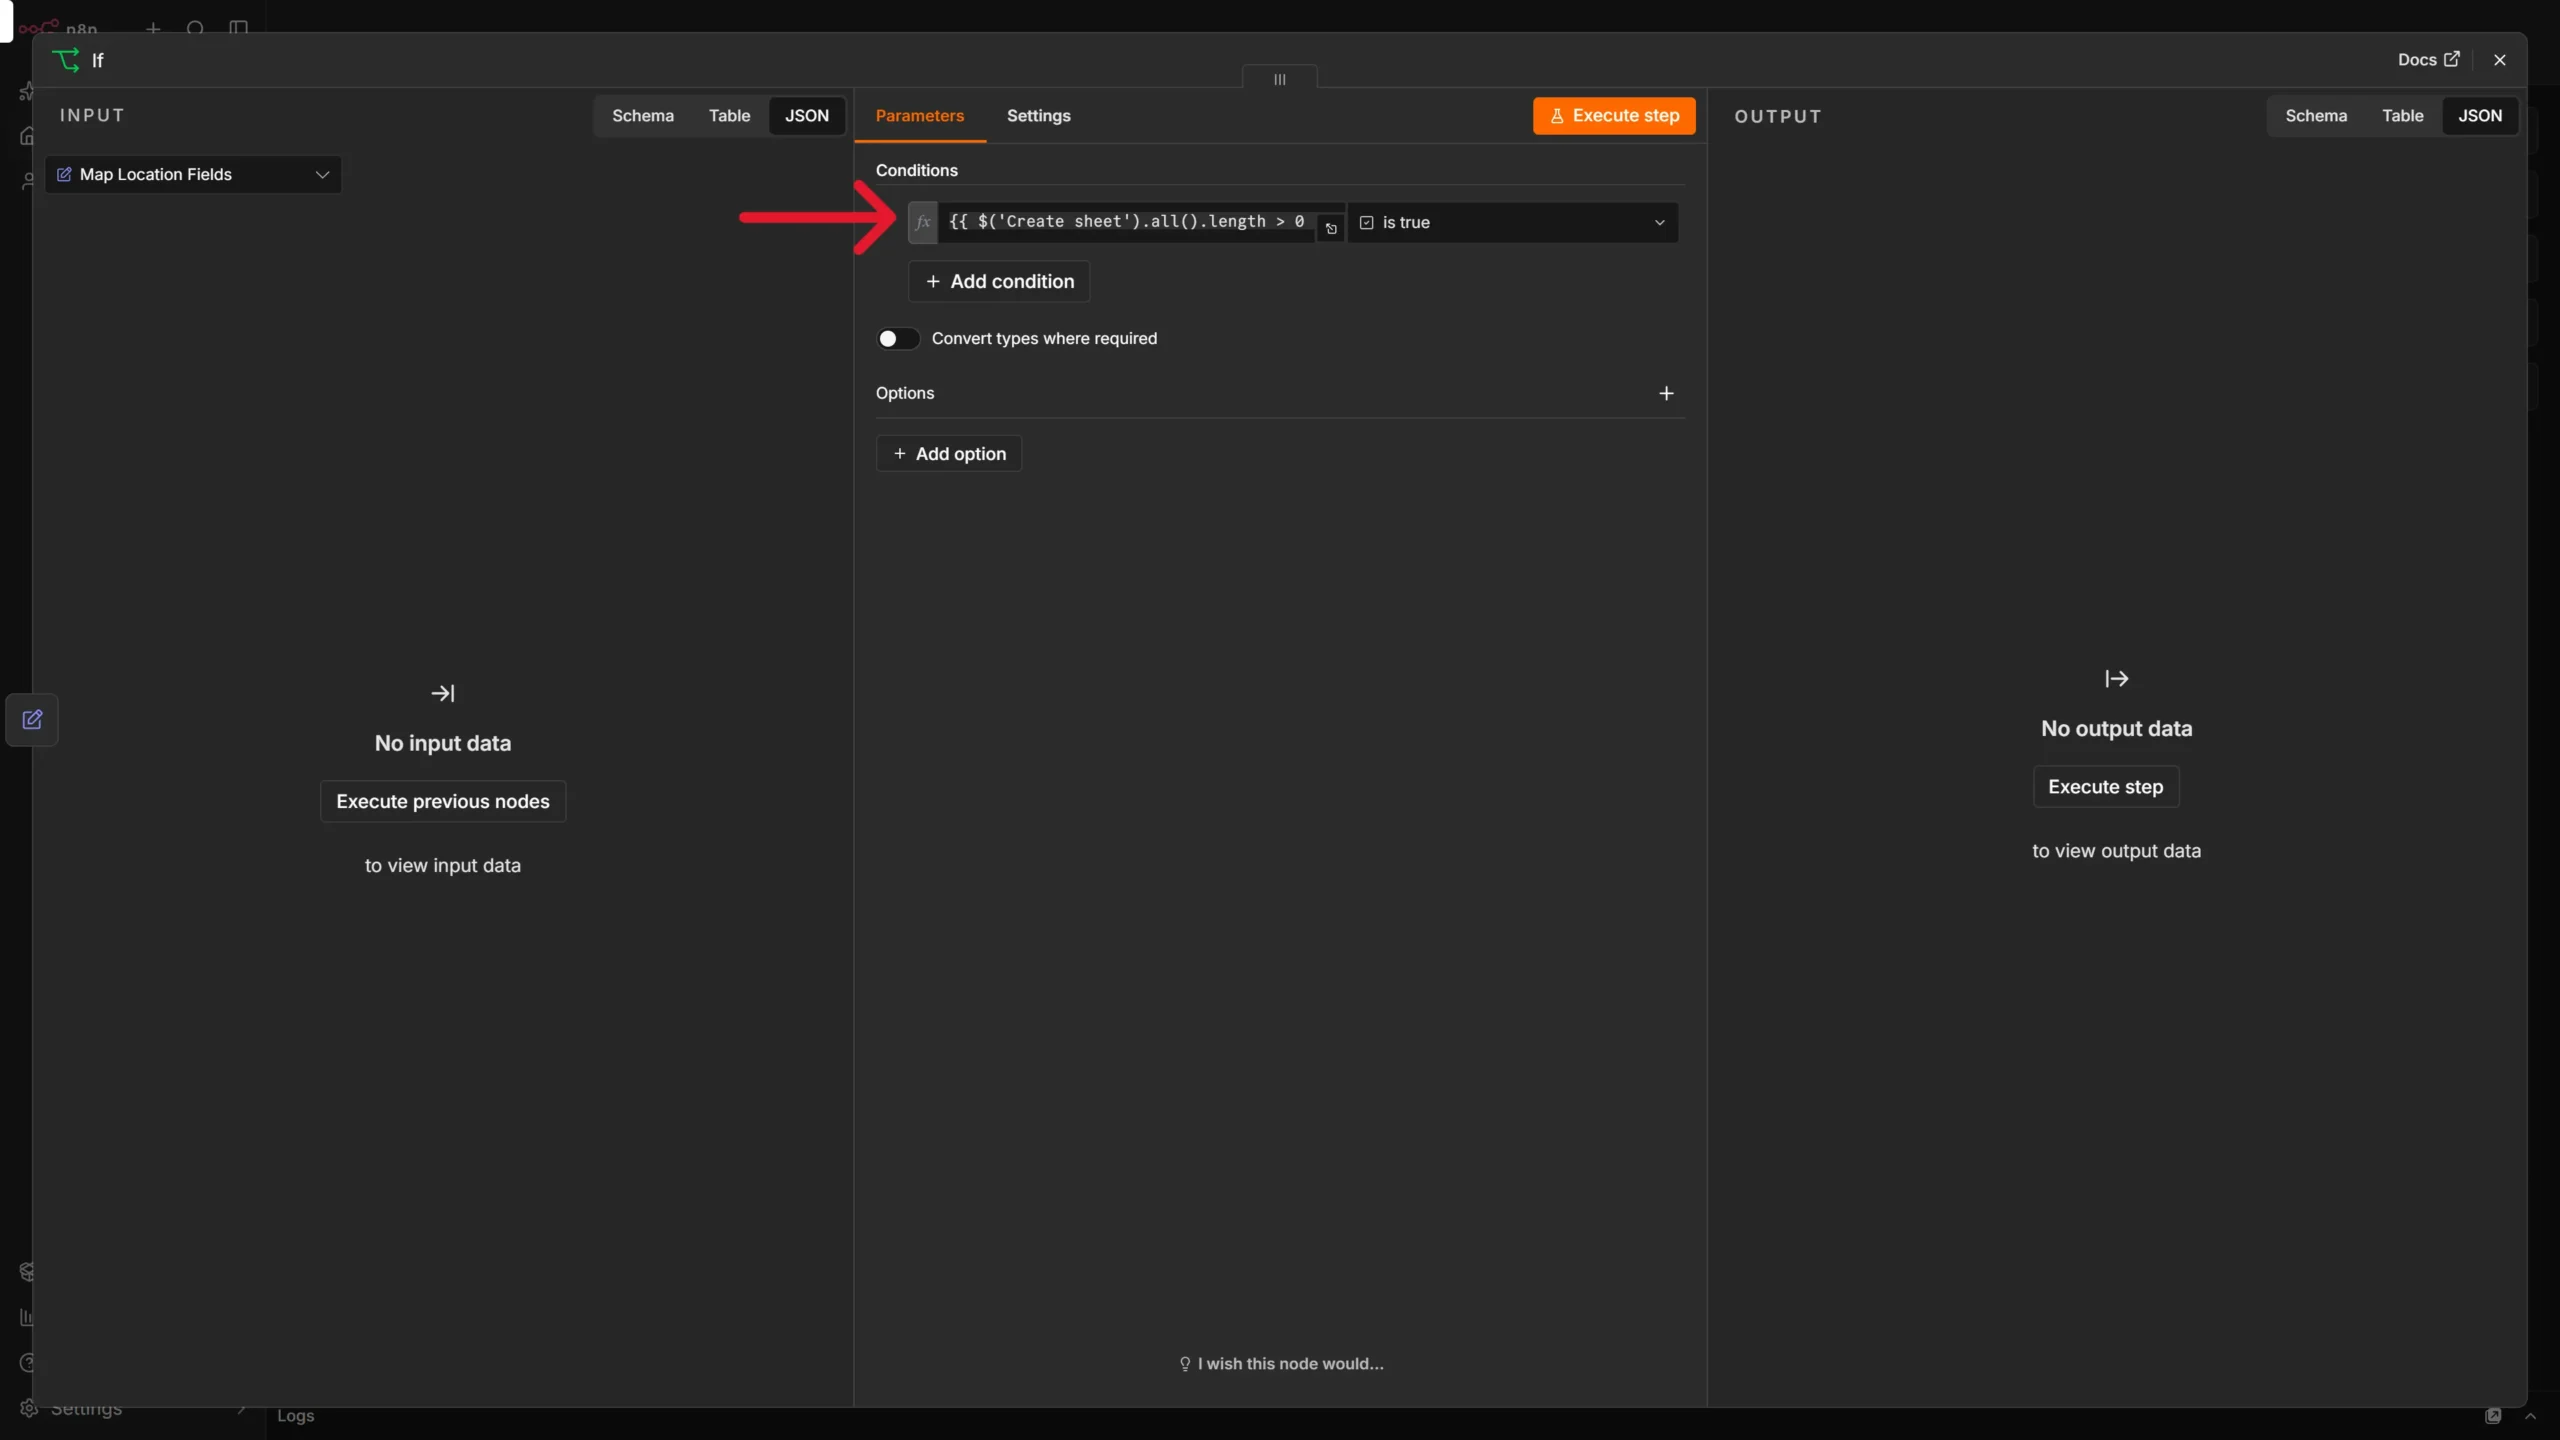The width and height of the screenshot is (2560, 1440).
Task: Open the Settings tab
Action: point(1038,116)
